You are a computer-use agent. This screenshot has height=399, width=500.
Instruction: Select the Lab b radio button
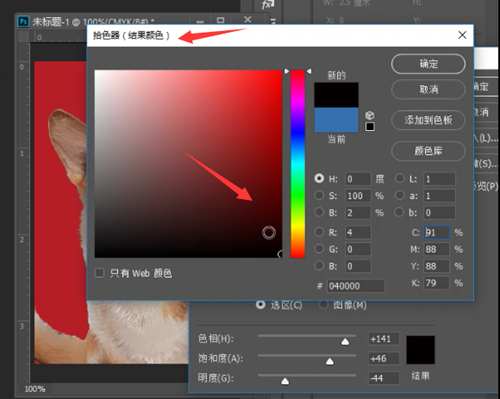tap(399, 212)
